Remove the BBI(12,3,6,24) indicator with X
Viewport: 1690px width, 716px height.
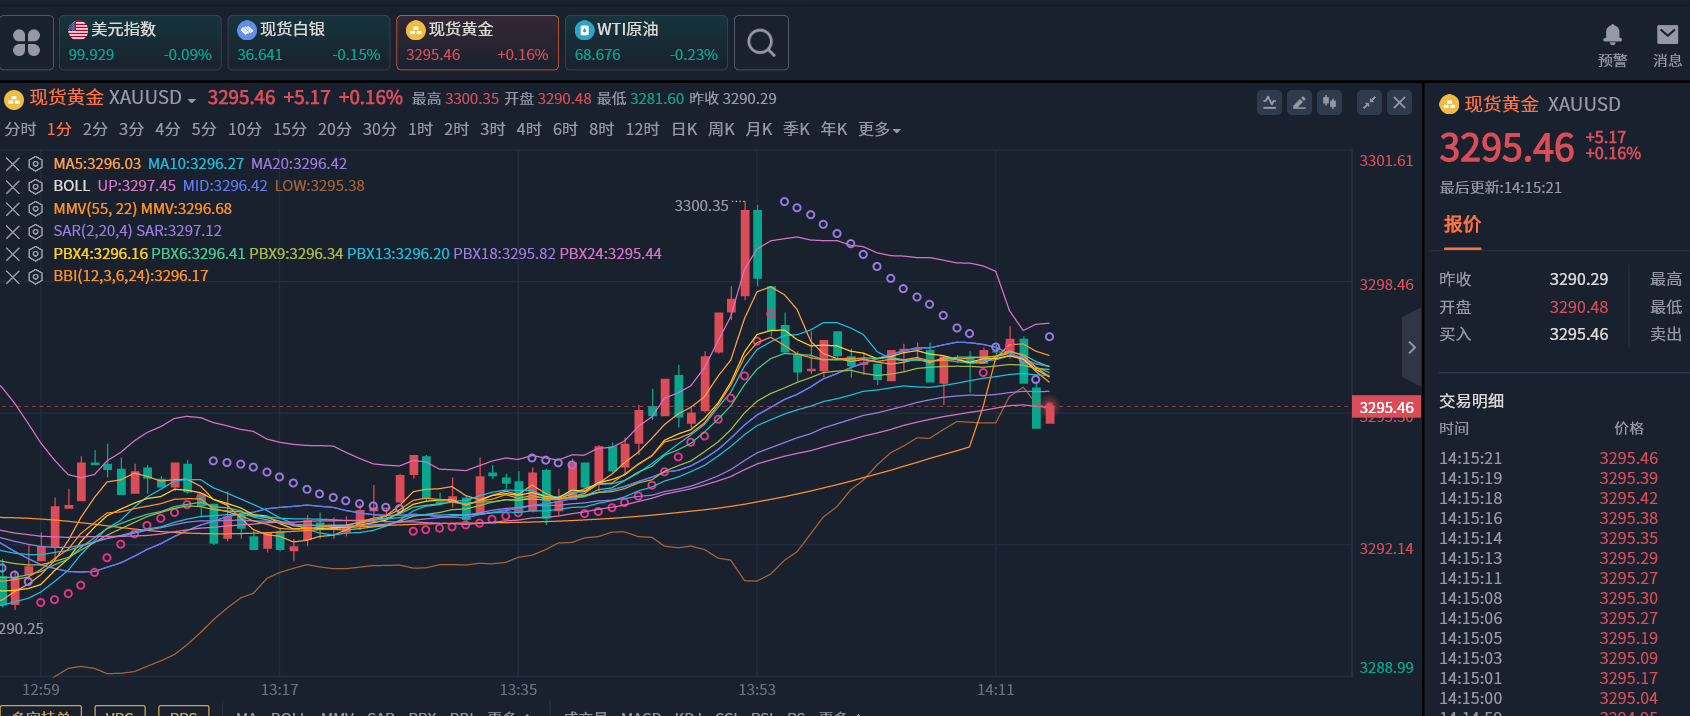coord(13,276)
